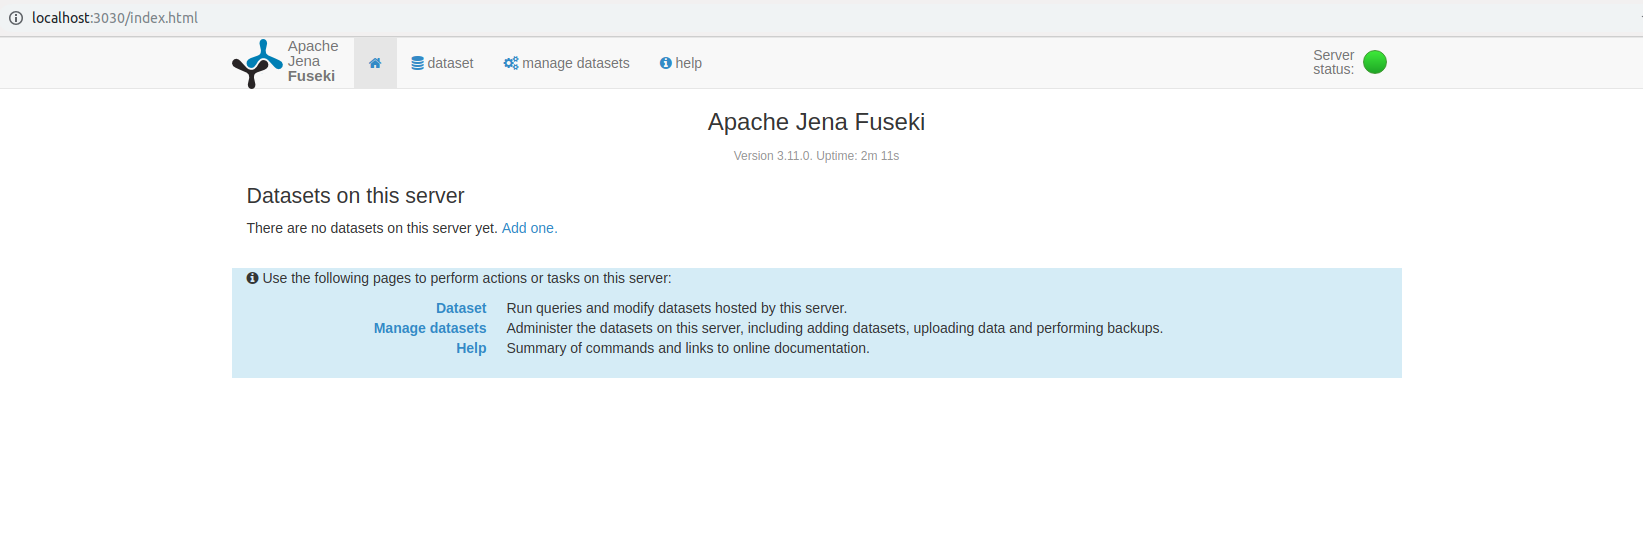Click the cogs icon beside manage datasets
The width and height of the screenshot is (1643, 546).
(510, 63)
